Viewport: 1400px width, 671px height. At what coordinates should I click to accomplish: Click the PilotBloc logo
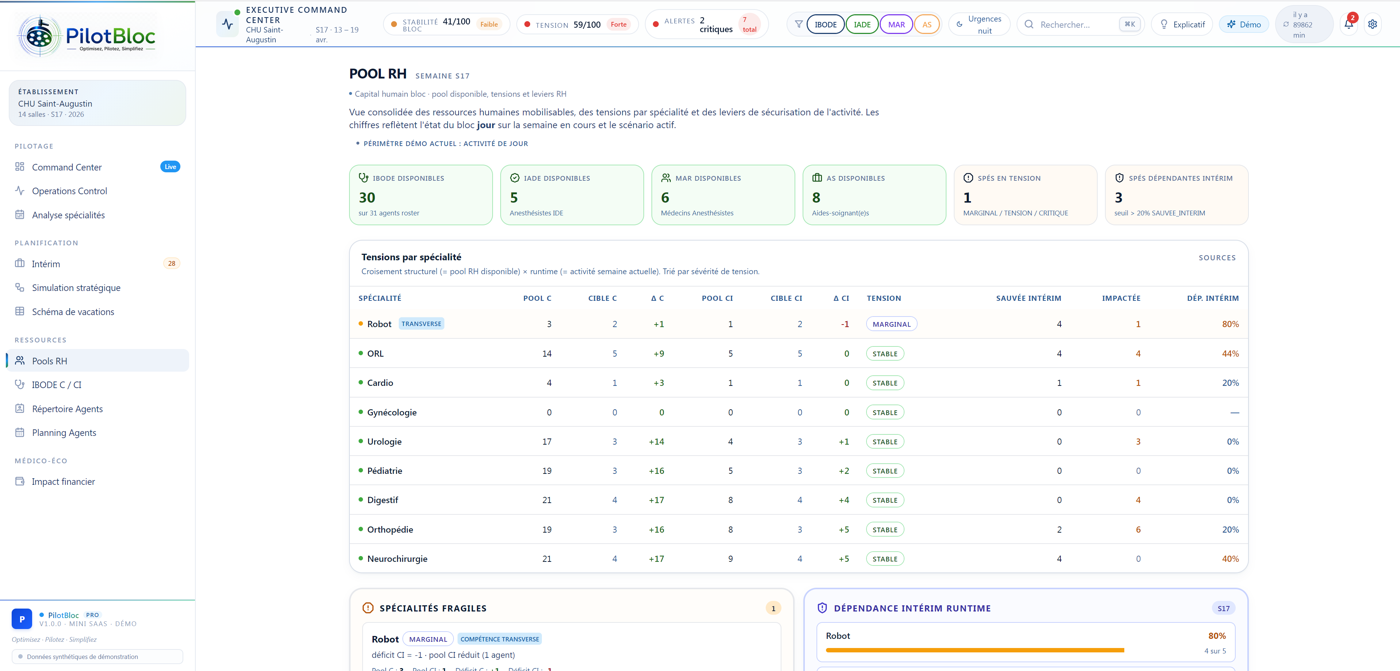pyautogui.click(x=88, y=37)
